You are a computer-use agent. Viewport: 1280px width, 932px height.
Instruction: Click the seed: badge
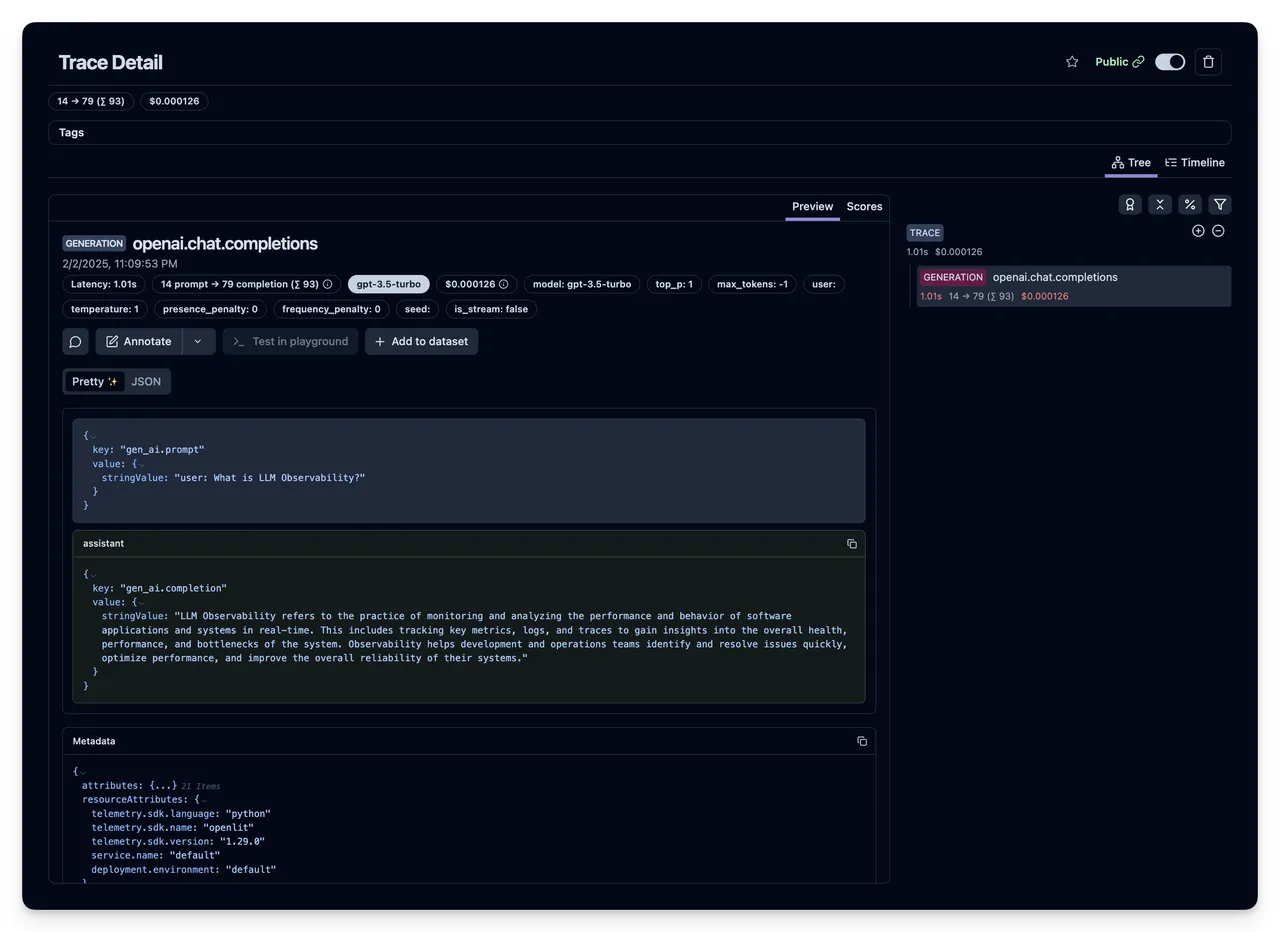coord(417,309)
